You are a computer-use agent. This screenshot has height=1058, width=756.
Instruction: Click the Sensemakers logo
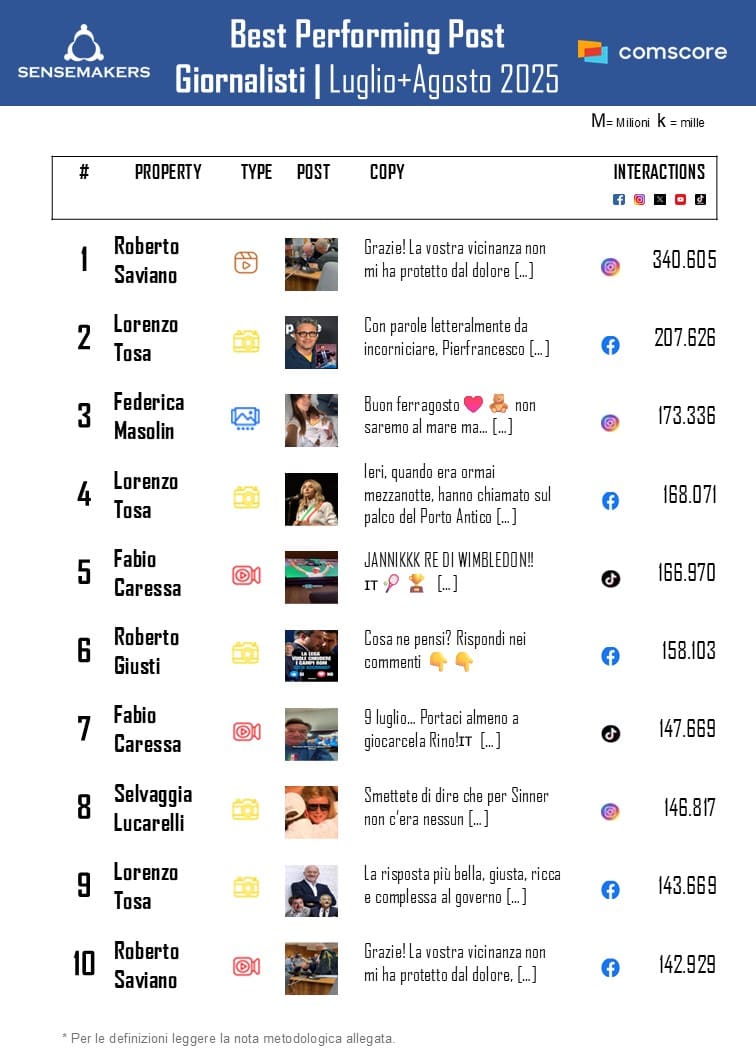pos(84,52)
